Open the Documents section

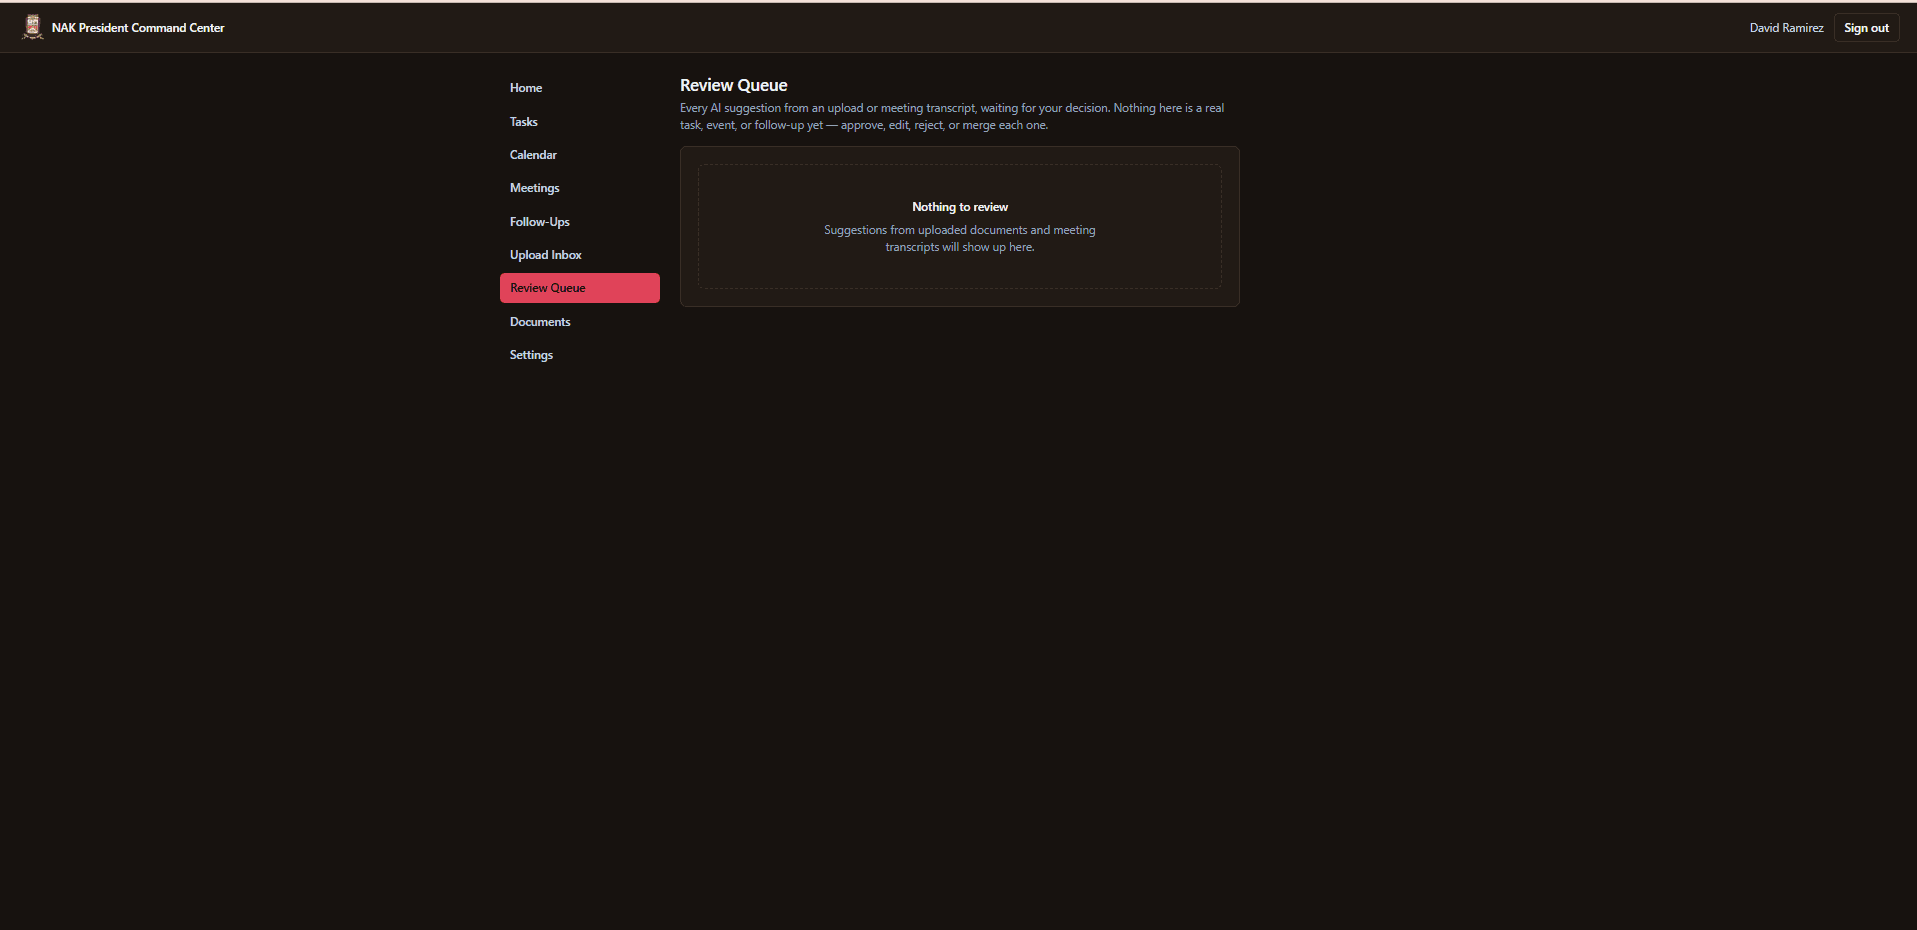pos(580,322)
